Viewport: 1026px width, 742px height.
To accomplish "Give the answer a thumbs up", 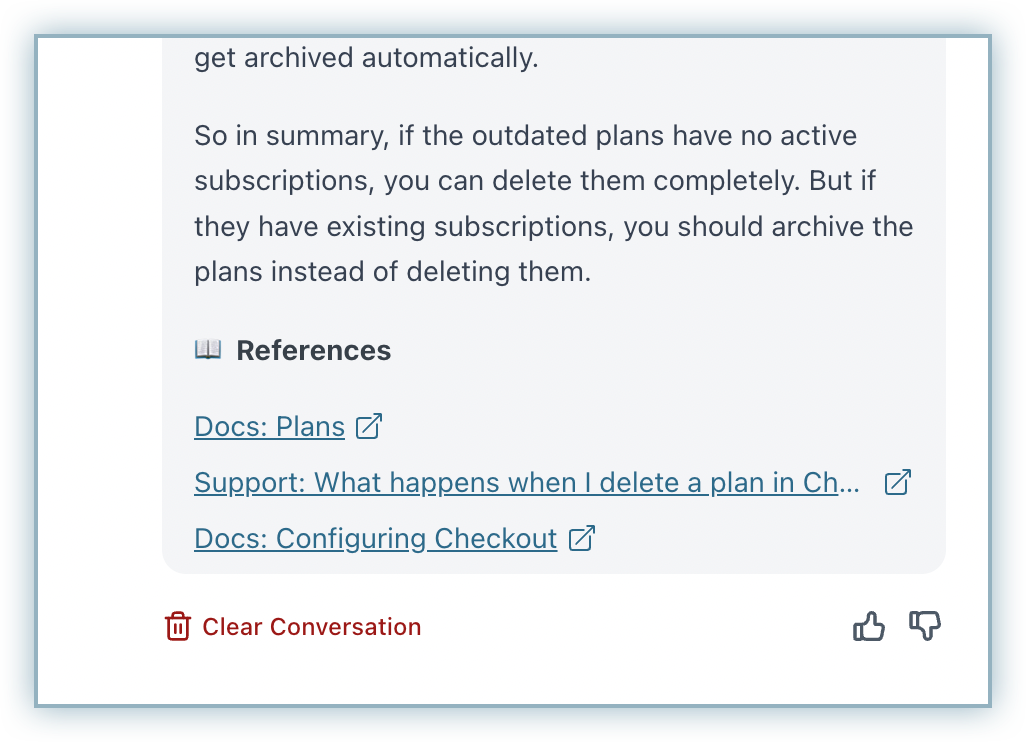I will tap(868, 626).
